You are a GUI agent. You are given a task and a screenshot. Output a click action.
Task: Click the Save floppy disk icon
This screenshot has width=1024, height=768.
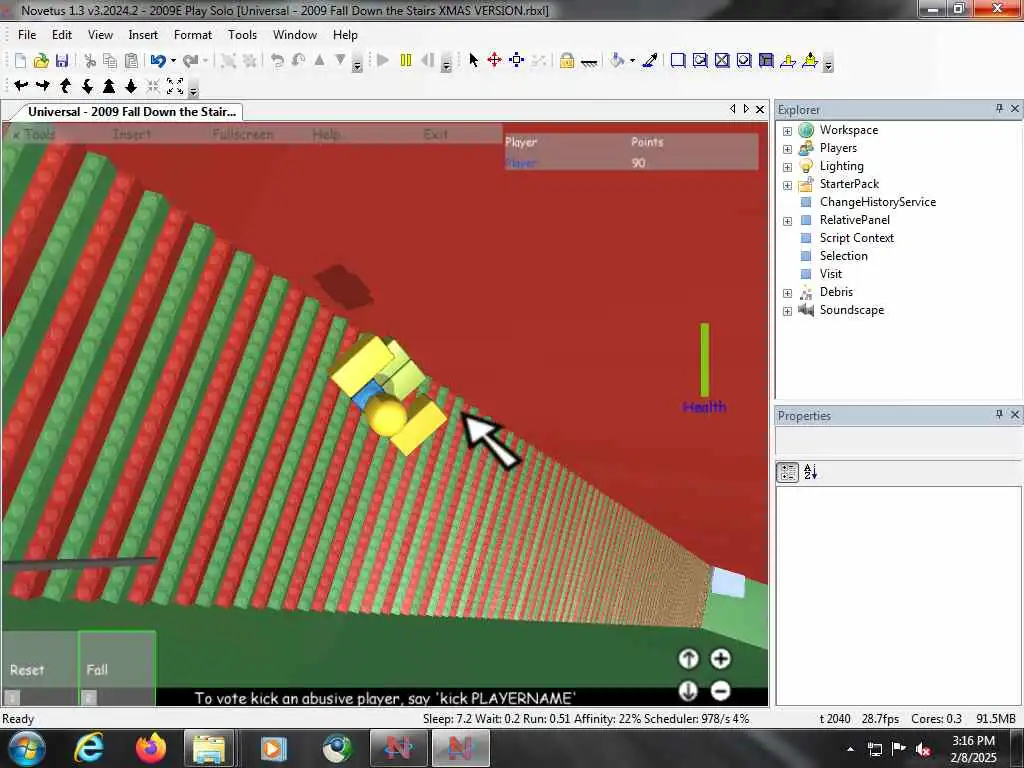61,61
